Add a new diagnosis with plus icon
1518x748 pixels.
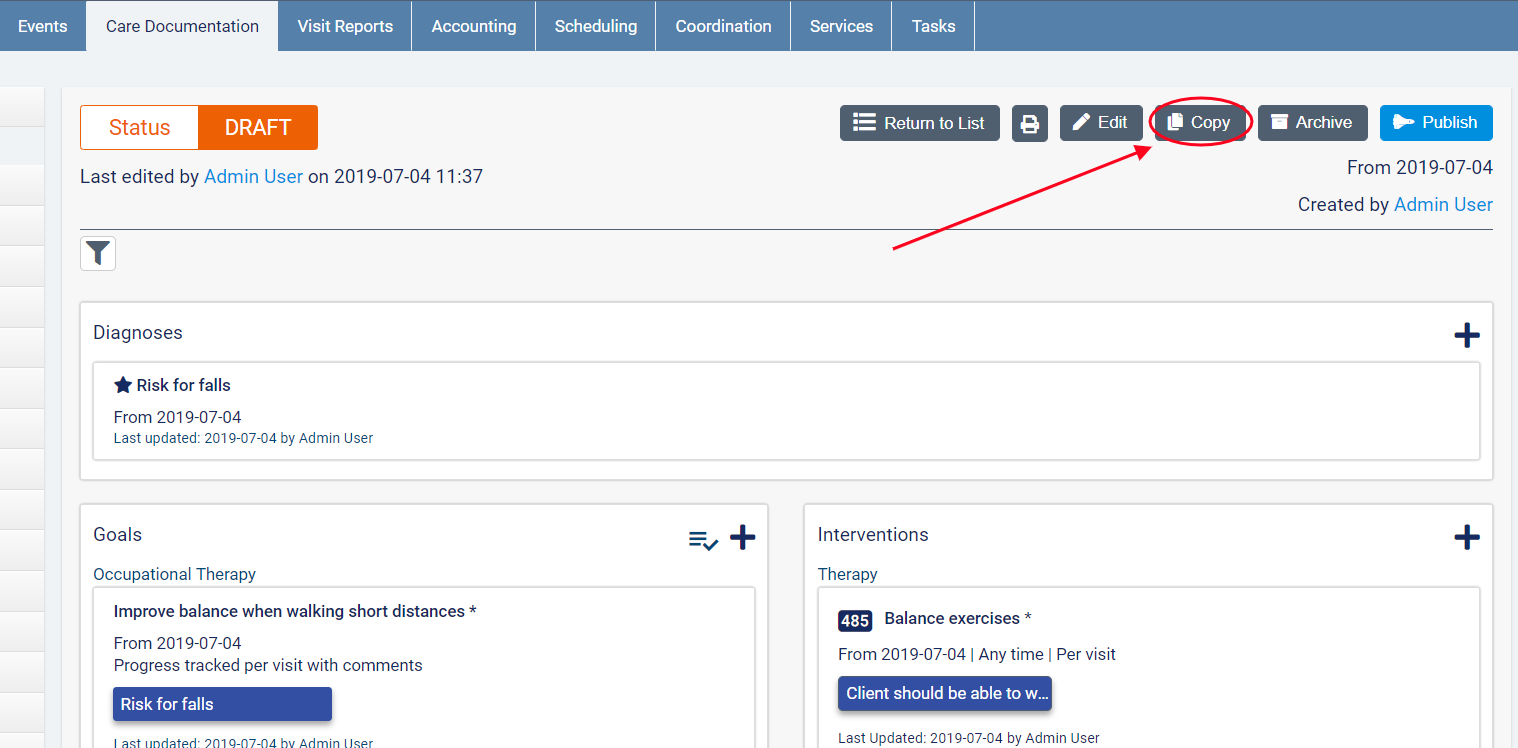click(x=1466, y=335)
